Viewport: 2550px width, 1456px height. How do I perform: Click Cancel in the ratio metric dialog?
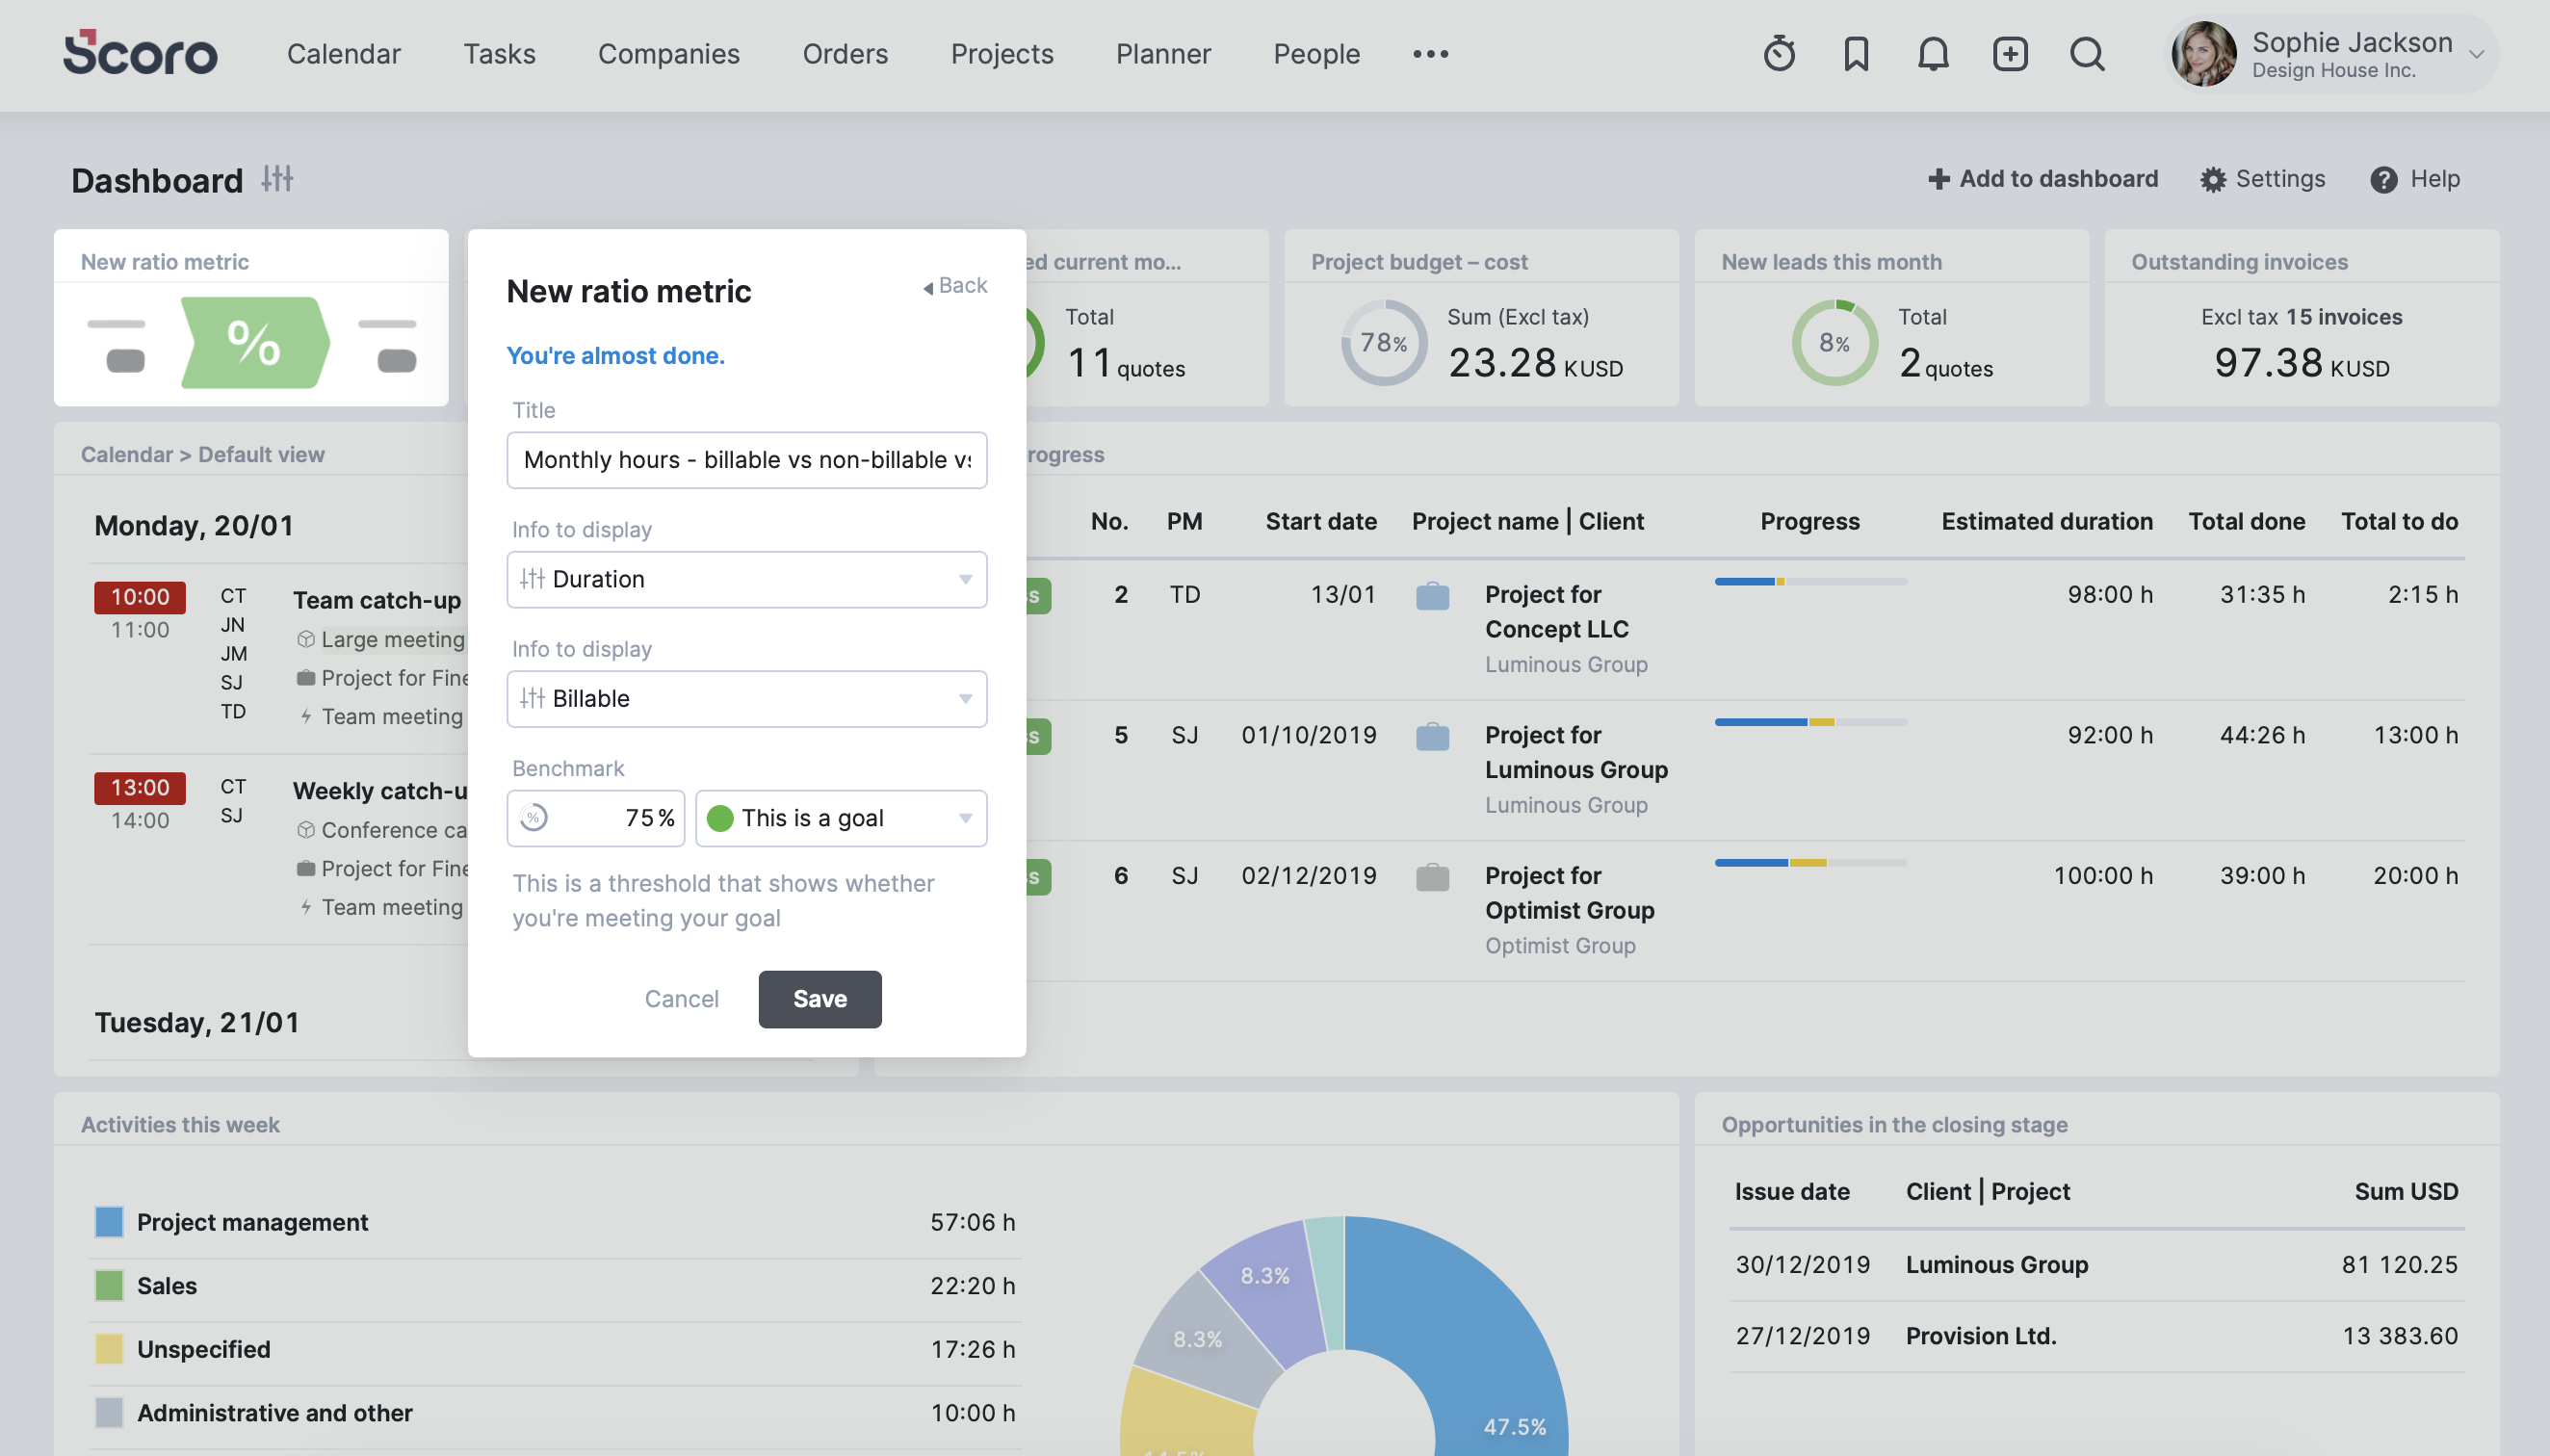pyautogui.click(x=681, y=998)
